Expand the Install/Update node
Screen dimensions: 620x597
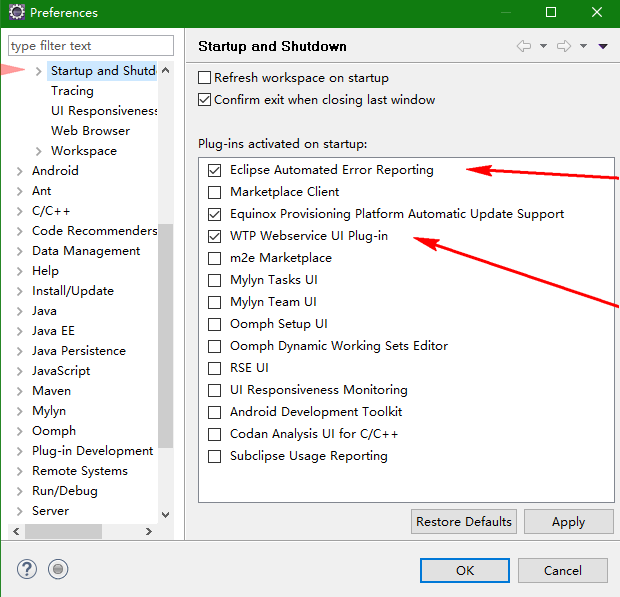(19, 291)
